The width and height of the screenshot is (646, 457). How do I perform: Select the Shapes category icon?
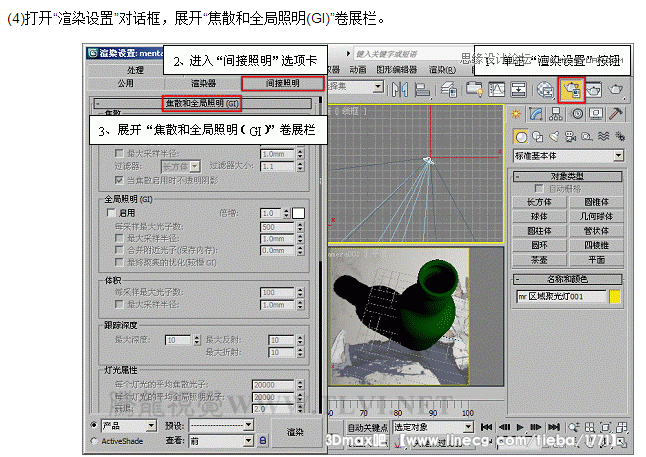click(537, 136)
